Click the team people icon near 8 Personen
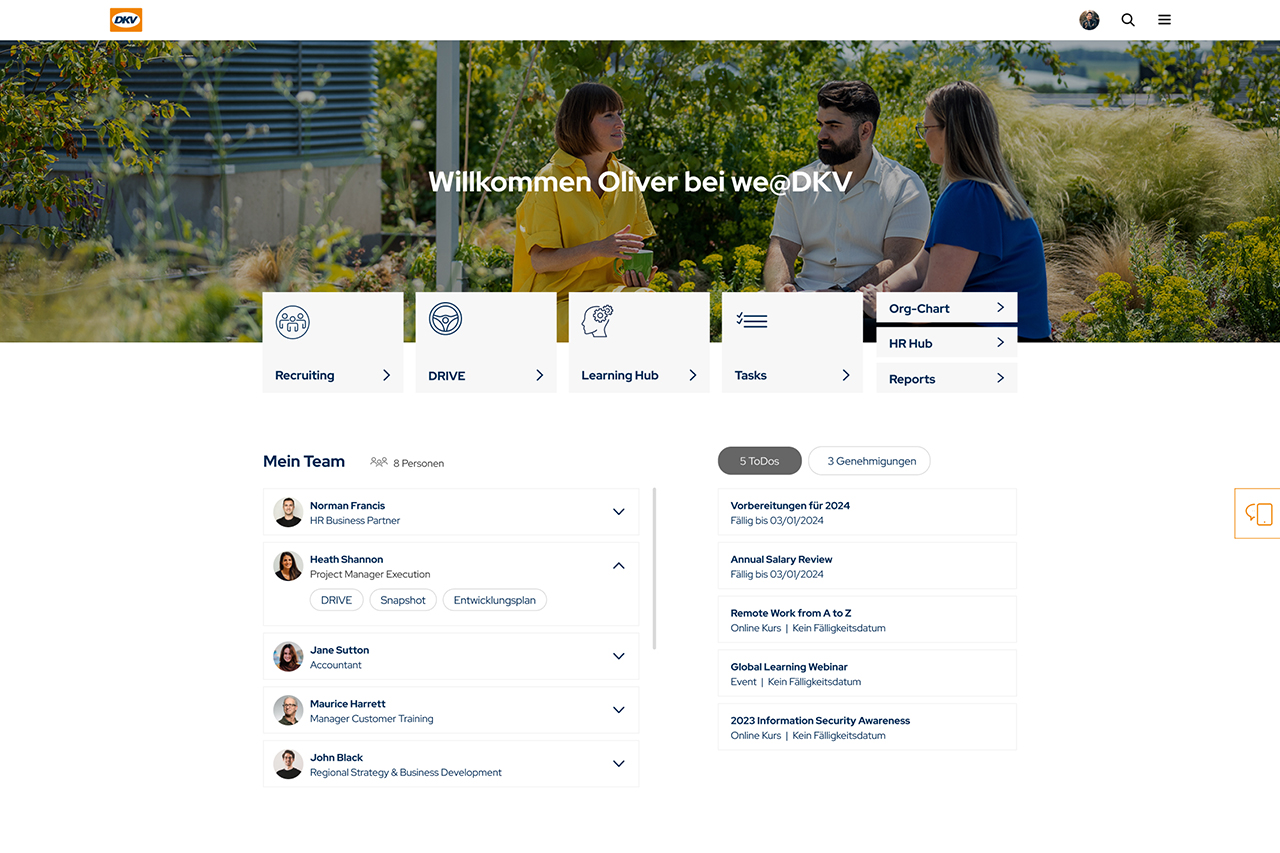Image resolution: width=1280 pixels, height=853 pixels. [379, 462]
